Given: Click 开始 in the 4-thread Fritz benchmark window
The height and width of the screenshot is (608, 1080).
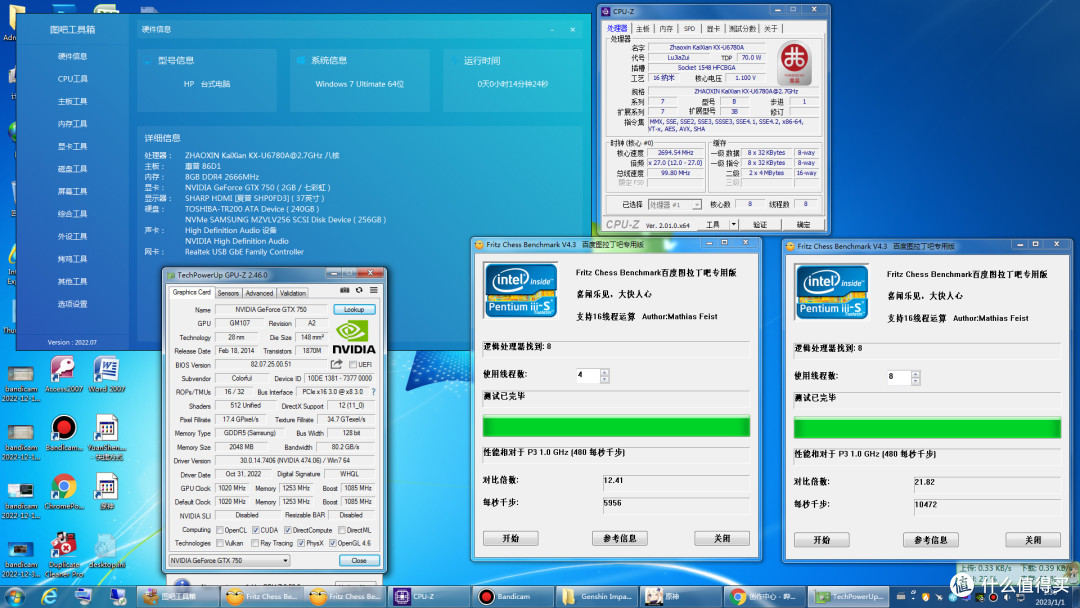Looking at the screenshot, I should (510, 538).
